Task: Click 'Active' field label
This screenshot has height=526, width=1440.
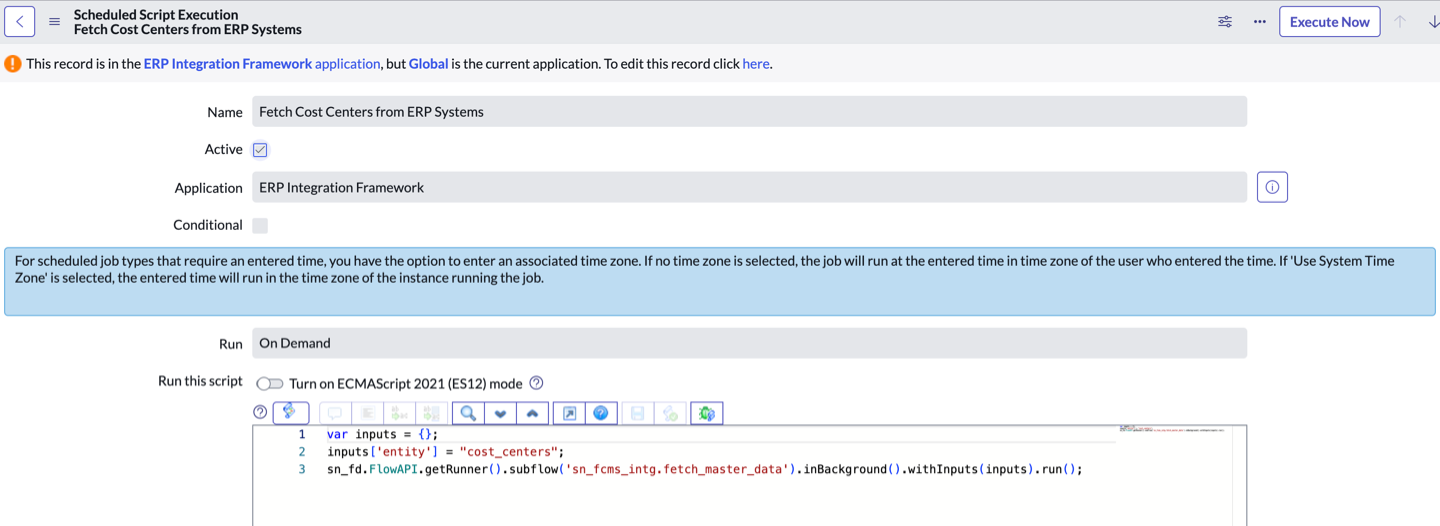Action: (x=223, y=149)
